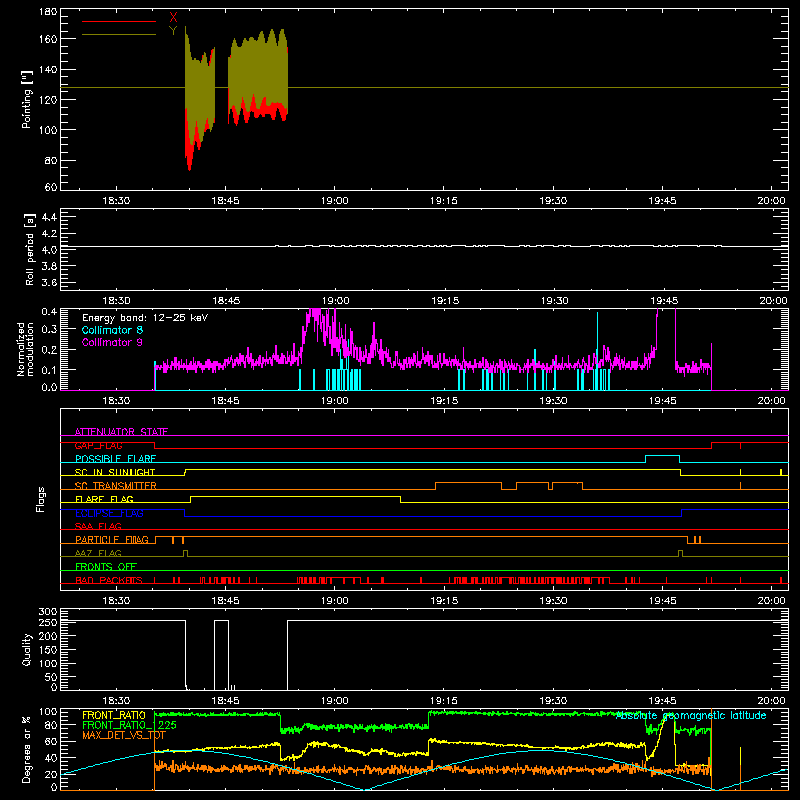Image resolution: width=800 pixels, height=800 pixels.
Task: Click the AAZ_FLAG label
Action: click(x=98, y=553)
